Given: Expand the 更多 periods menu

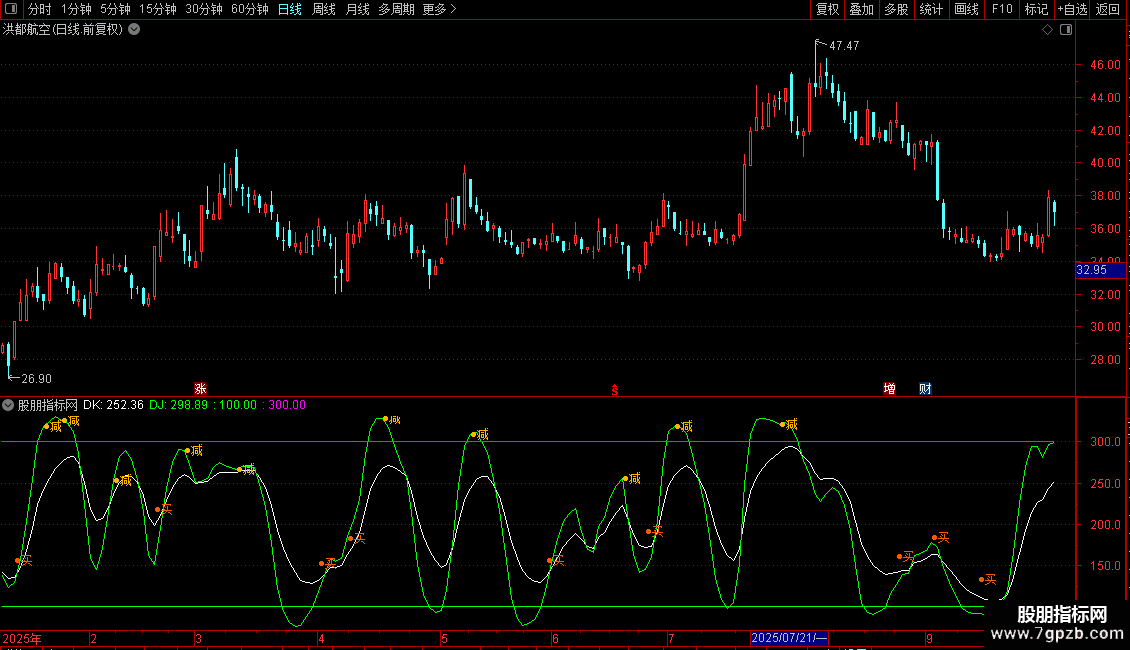Looking at the screenshot, I should coord(439,10).
